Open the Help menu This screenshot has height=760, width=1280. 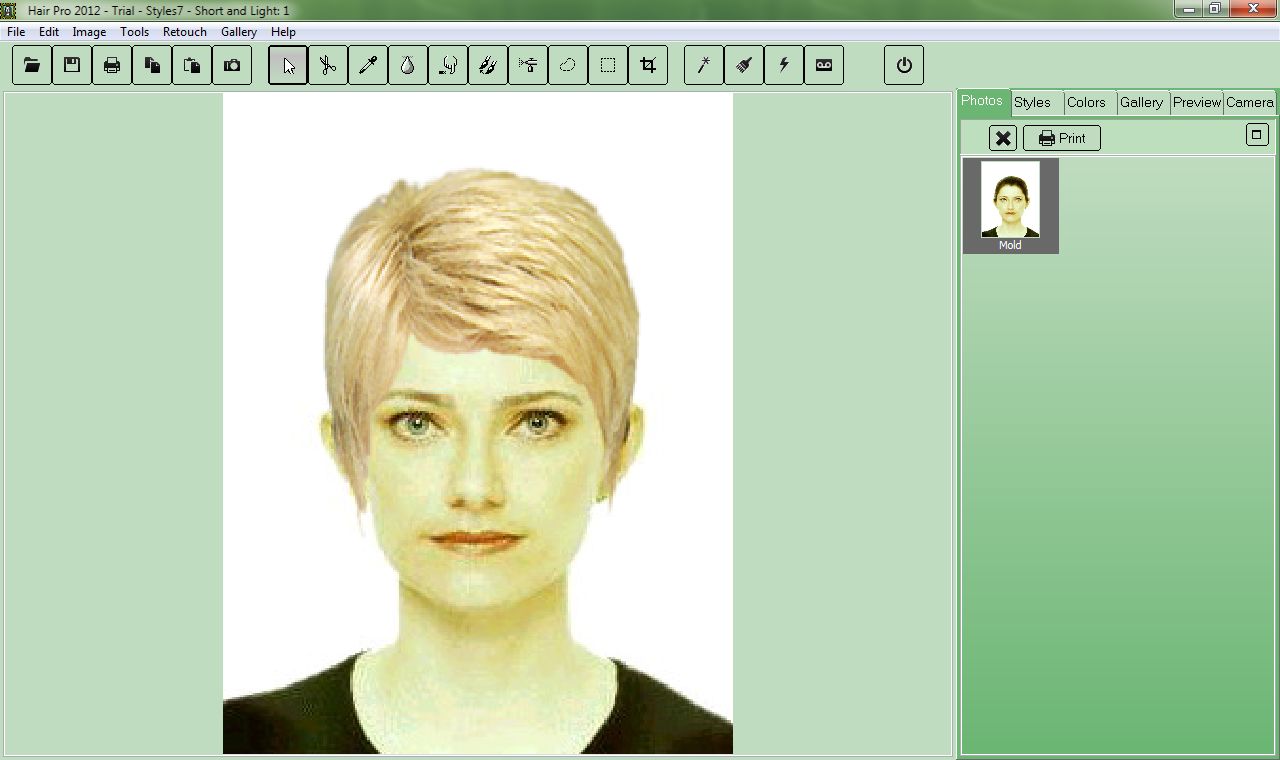tap(283, 32)
